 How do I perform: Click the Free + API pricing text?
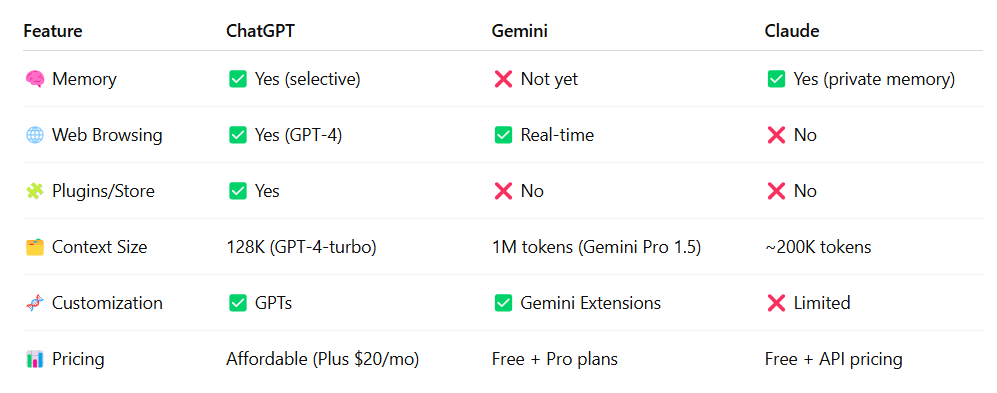834,359
